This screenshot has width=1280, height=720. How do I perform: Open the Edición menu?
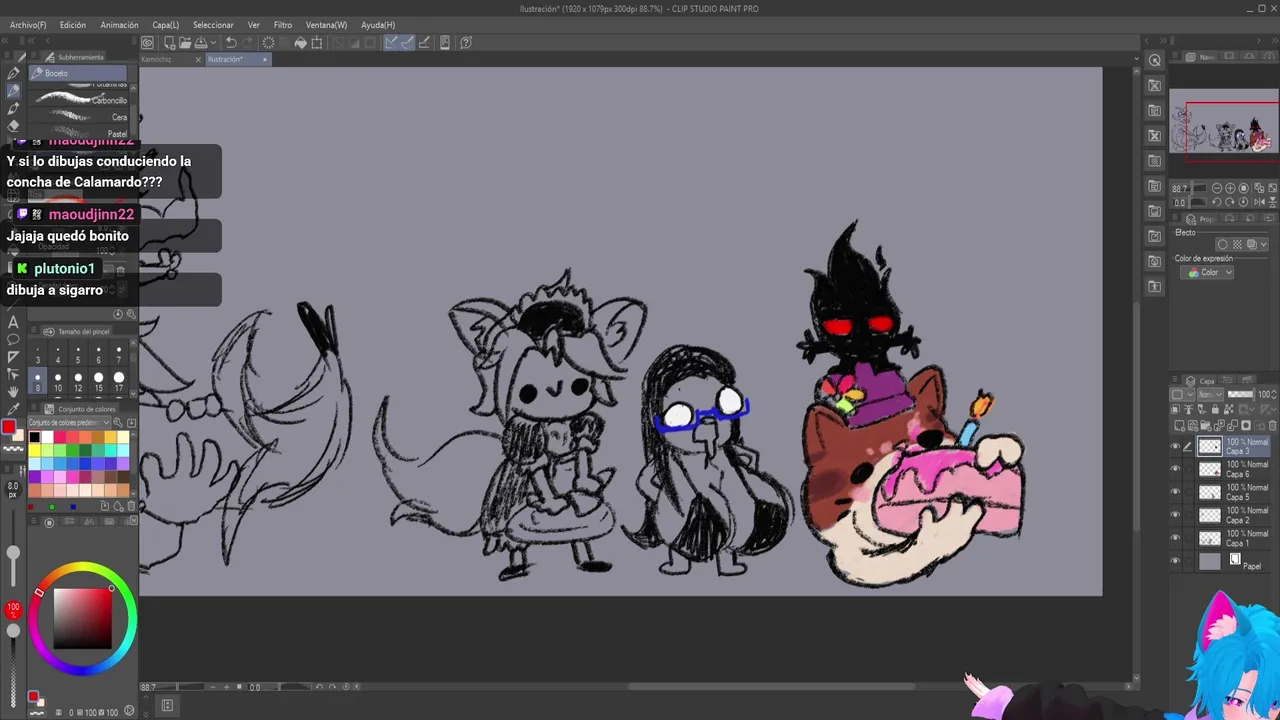[72, 25]
